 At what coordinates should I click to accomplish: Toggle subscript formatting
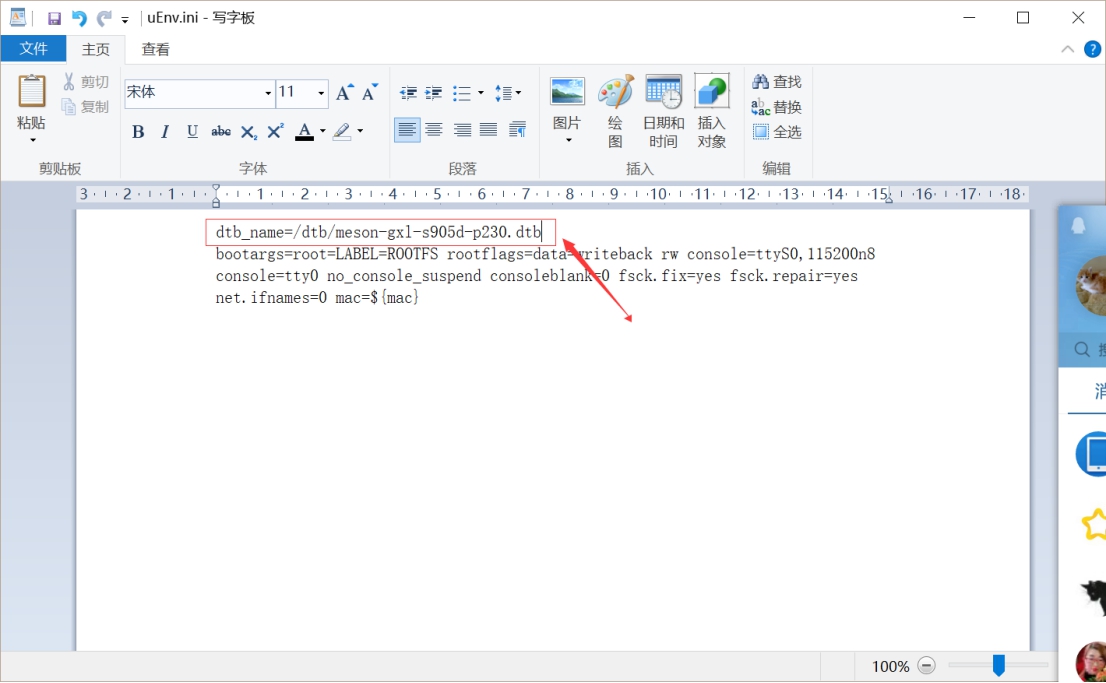coord(248,132)
